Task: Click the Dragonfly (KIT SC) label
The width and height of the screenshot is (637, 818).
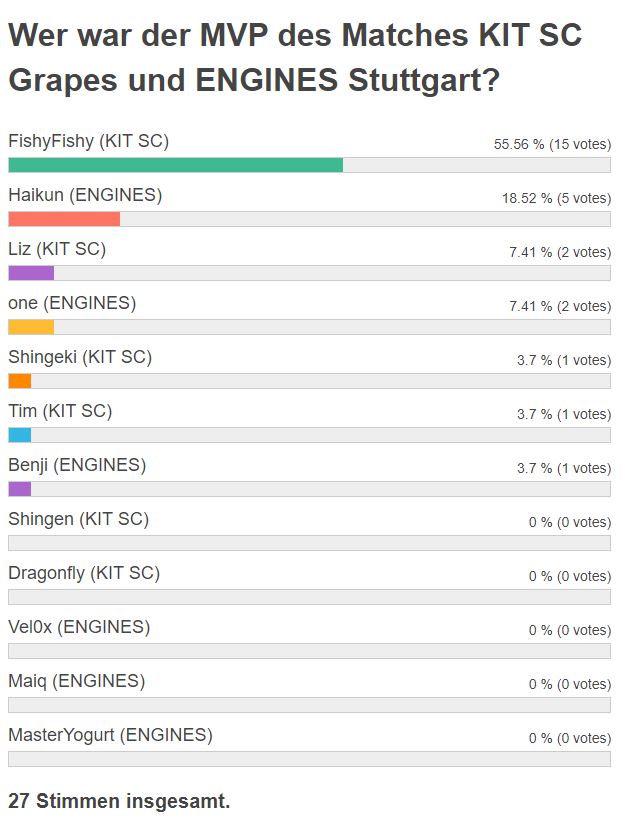Action: 84,573
